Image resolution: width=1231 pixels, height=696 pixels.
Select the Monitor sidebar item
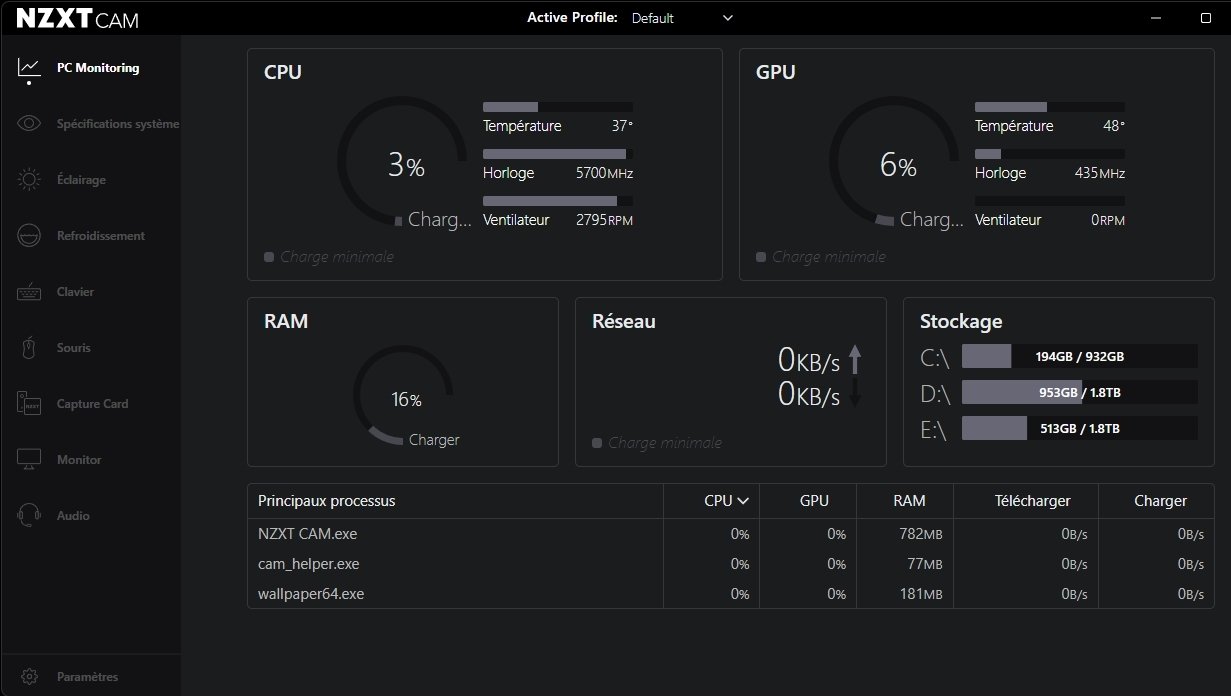tap(79, 460)
